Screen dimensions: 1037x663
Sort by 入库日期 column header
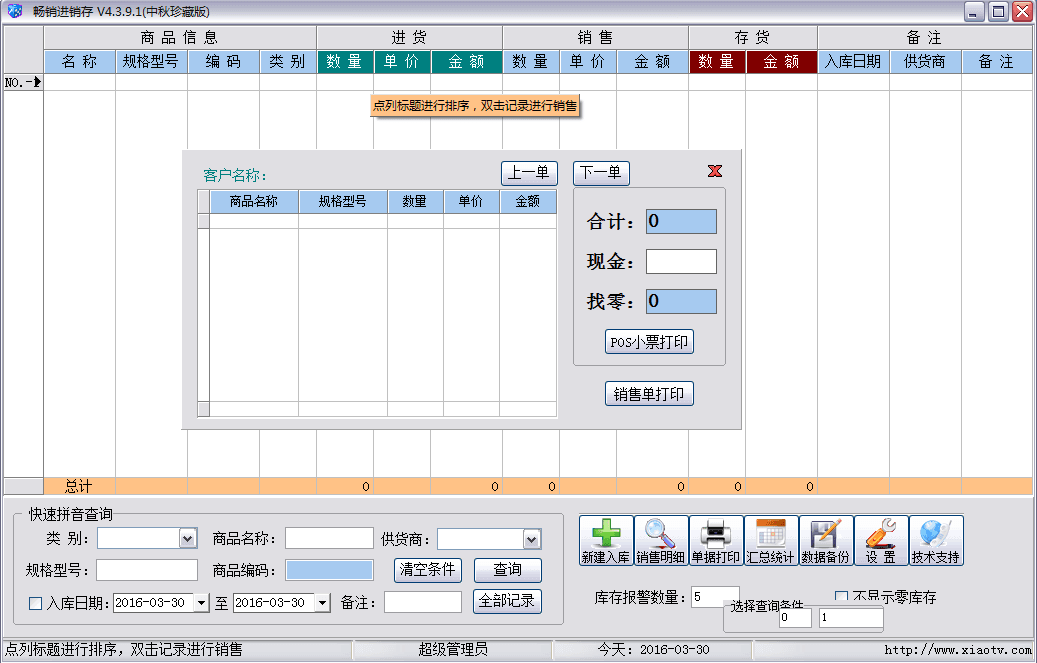point(853,62)
